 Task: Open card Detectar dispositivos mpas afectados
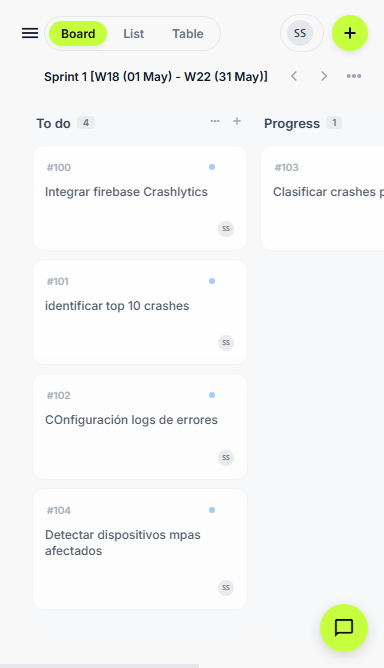pos(140,549)
